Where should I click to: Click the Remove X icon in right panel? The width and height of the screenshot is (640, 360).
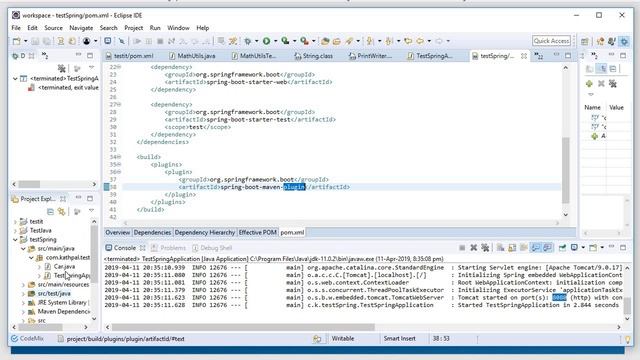601,84
